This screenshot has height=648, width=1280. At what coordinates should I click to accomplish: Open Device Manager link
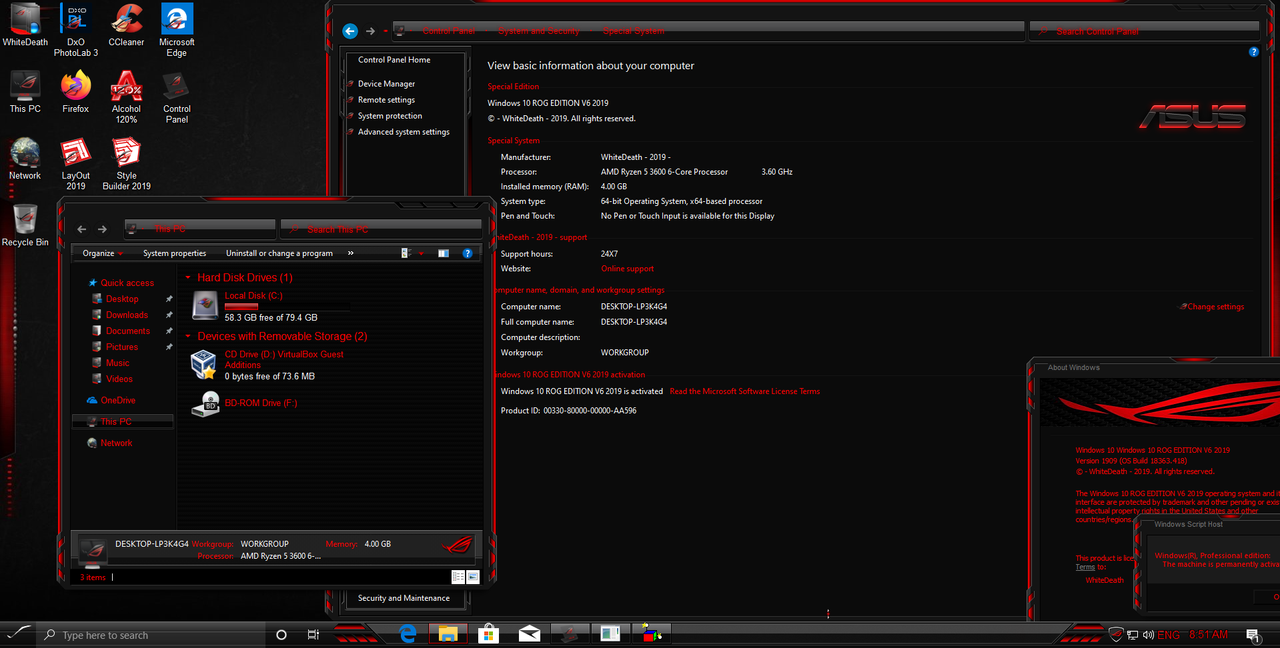(386, 84)
